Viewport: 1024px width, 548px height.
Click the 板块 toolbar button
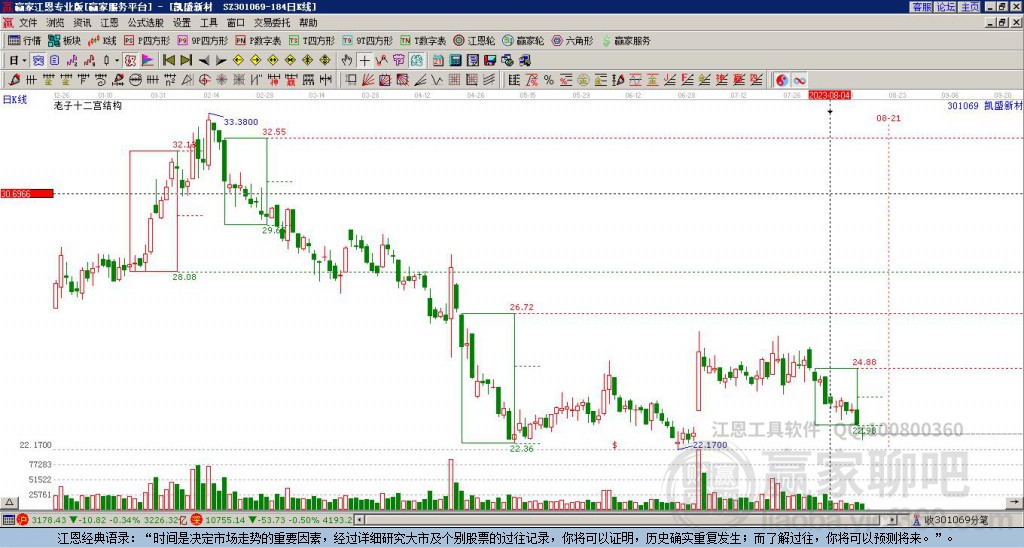click(x=64, y=40)
